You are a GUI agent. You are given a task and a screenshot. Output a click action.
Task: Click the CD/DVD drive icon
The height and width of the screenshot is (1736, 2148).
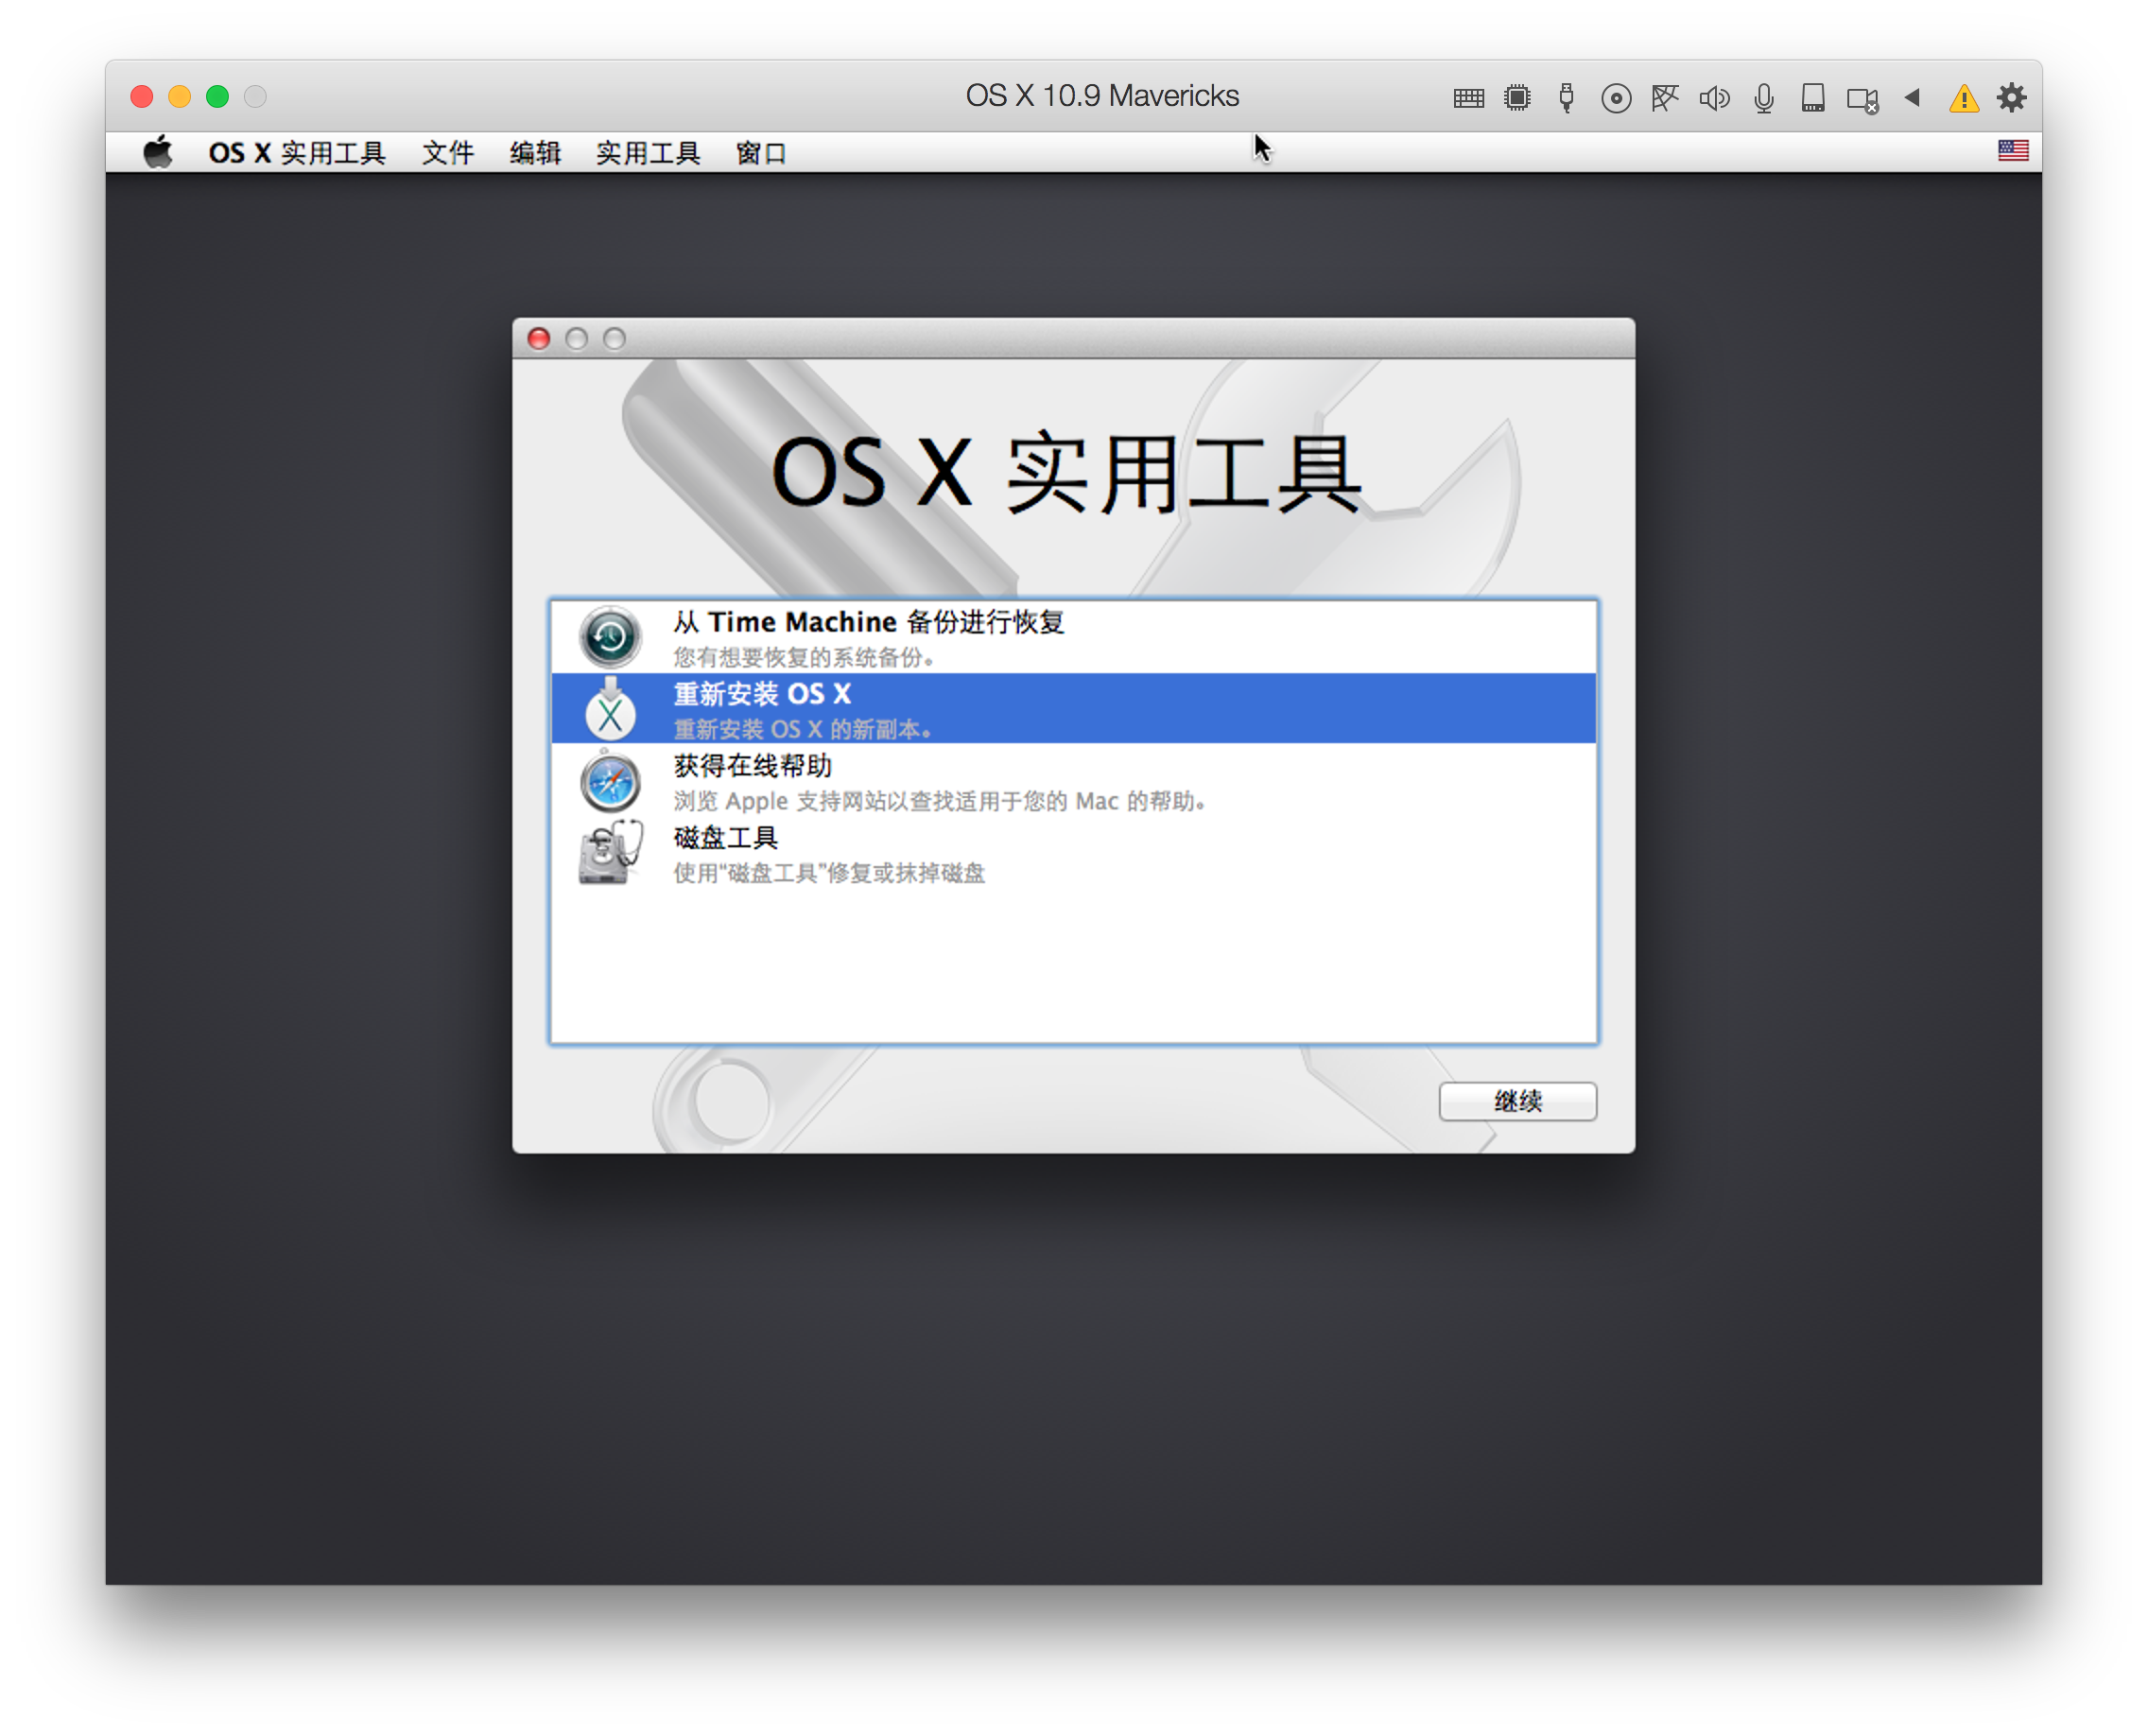tap(1615, 97)
